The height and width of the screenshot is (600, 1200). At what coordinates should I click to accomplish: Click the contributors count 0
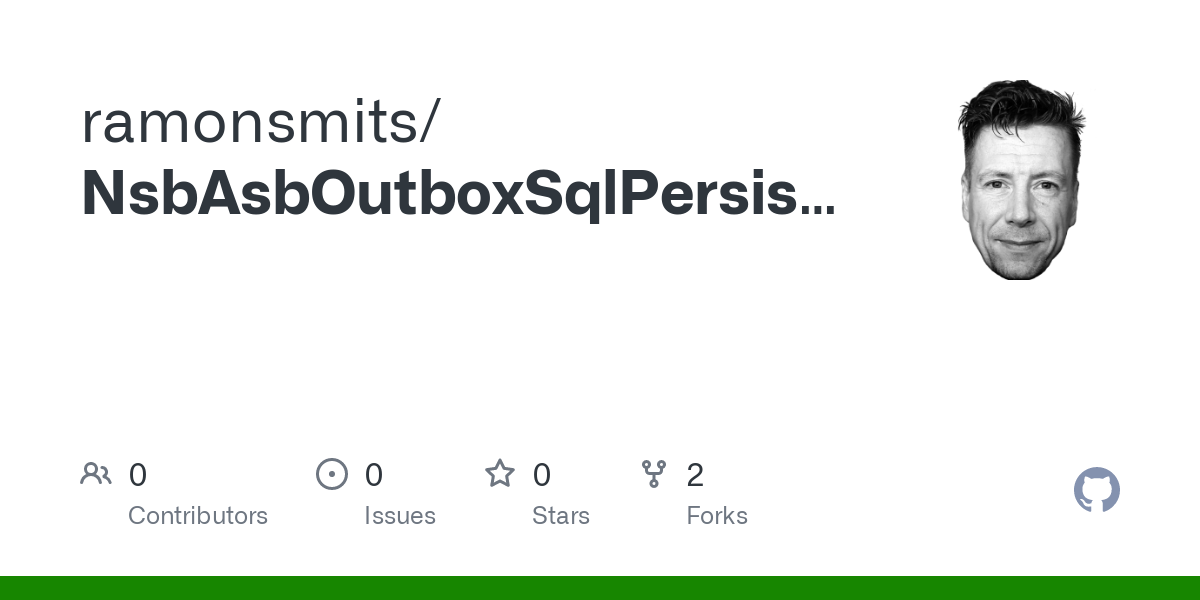[x=138, y=475]
